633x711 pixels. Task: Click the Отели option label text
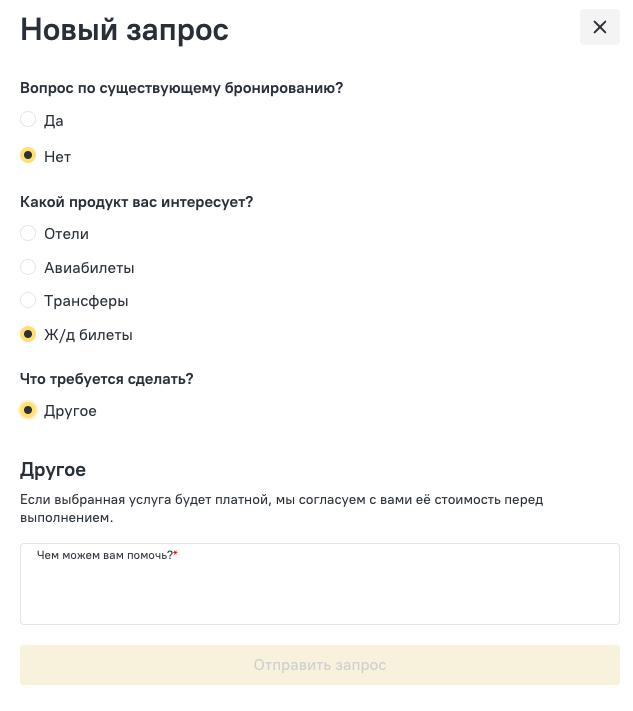66,234
